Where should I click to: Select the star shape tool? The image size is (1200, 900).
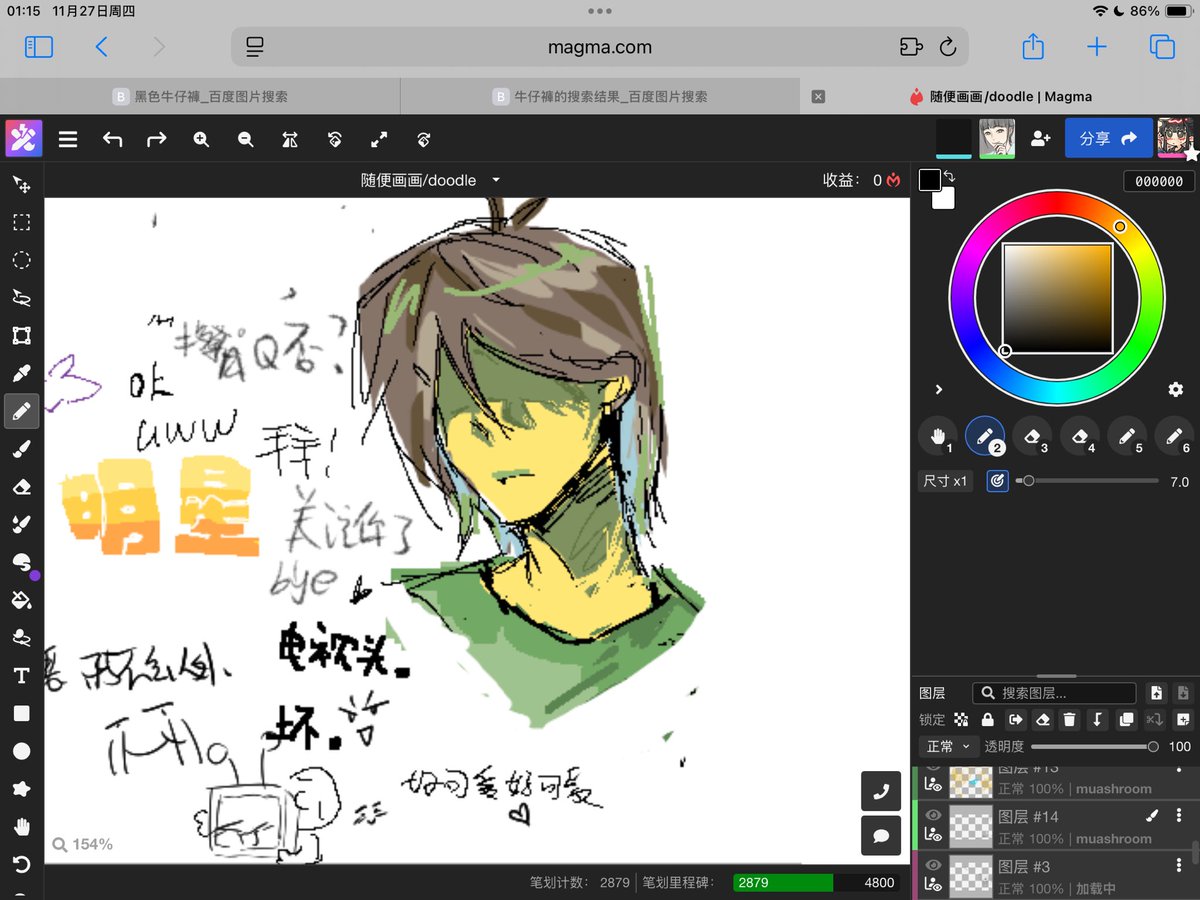tap(21, 789)
